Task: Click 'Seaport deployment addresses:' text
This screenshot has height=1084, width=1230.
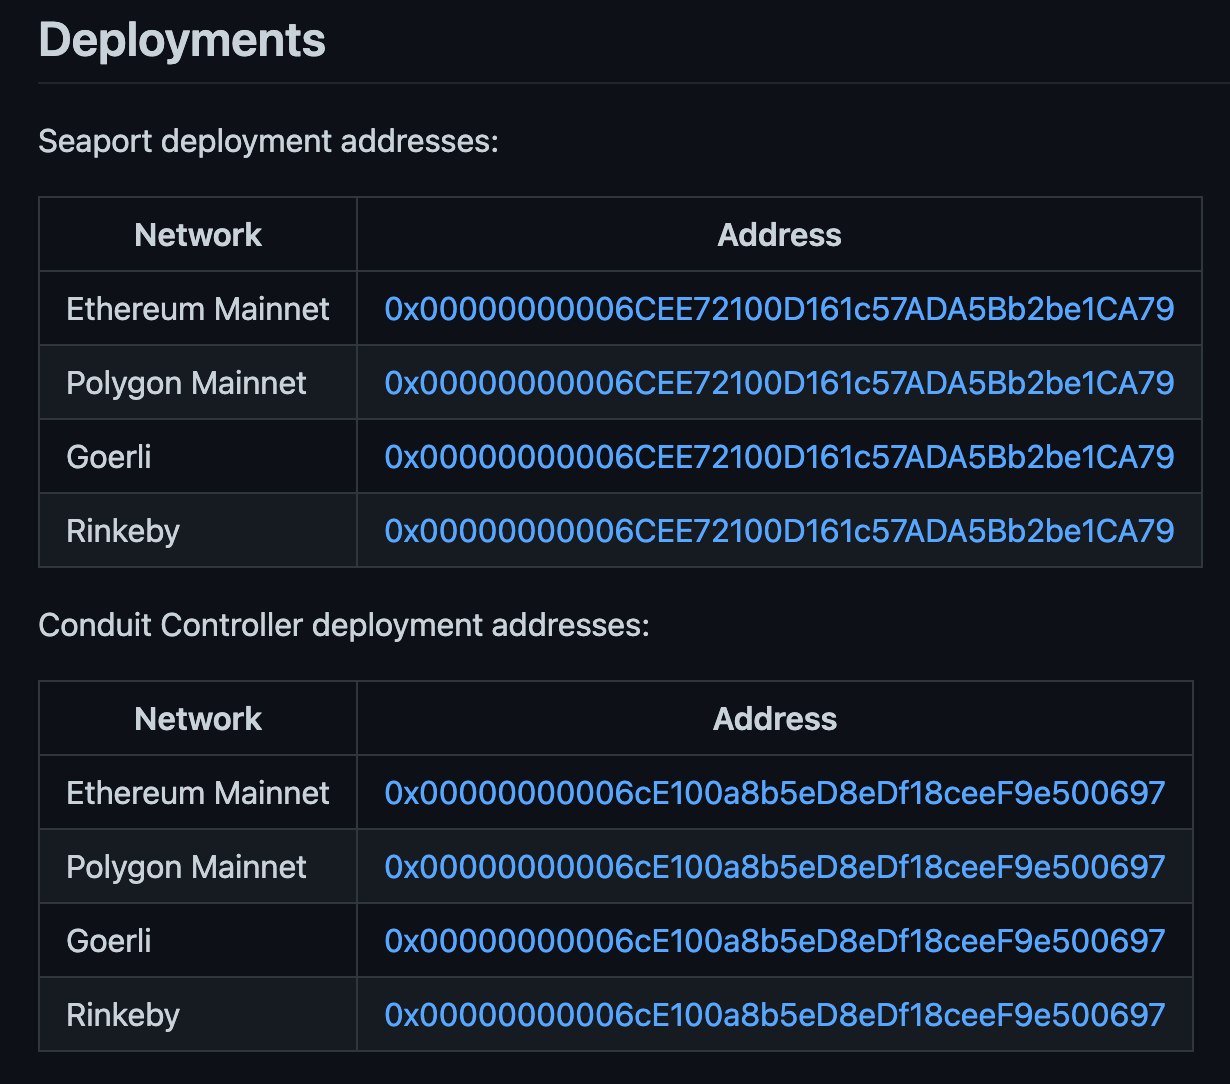Action: tap(268, 141)
